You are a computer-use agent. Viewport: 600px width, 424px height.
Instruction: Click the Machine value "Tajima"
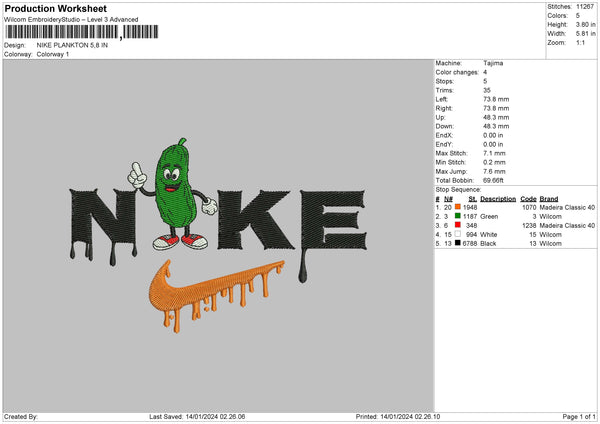493,63
